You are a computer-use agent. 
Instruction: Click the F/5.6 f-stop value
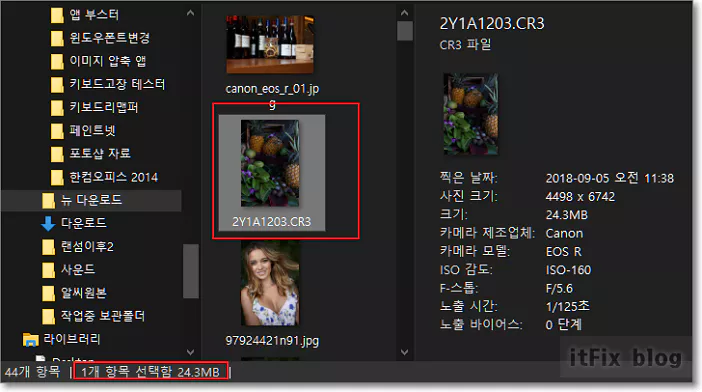pyautogui.click(x=559, y=289)
